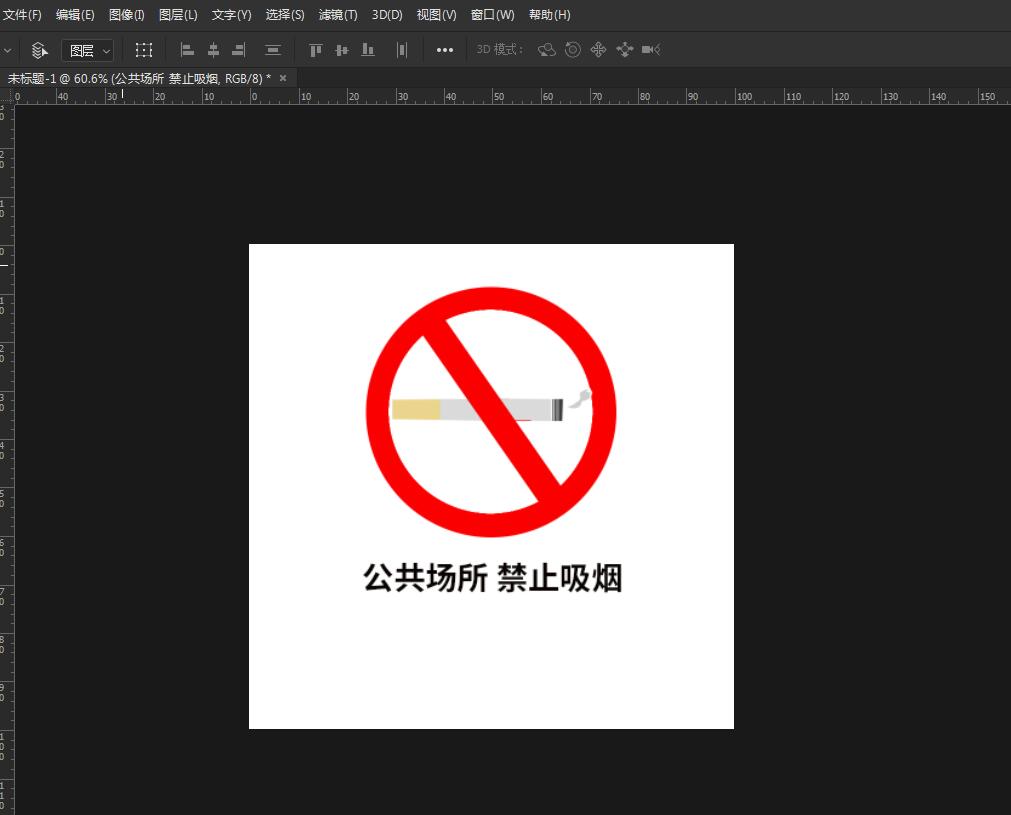Open extra alignment options via the ellipsis icon

(444, 50)
